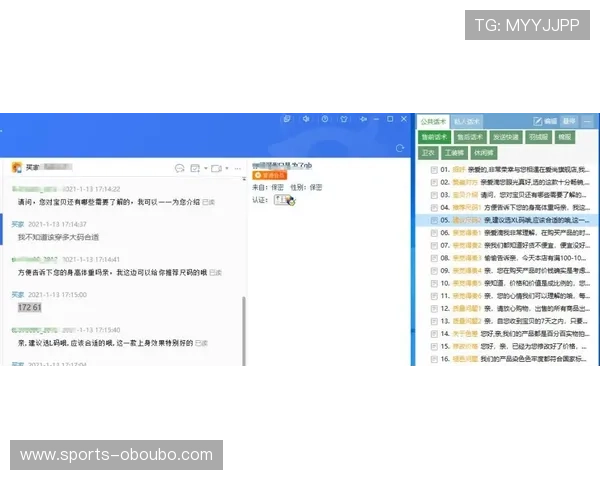This screenshot has height=480, width=600.
Task: Select highlighted script 05 建议选XL码
Action: click(507, 220)
